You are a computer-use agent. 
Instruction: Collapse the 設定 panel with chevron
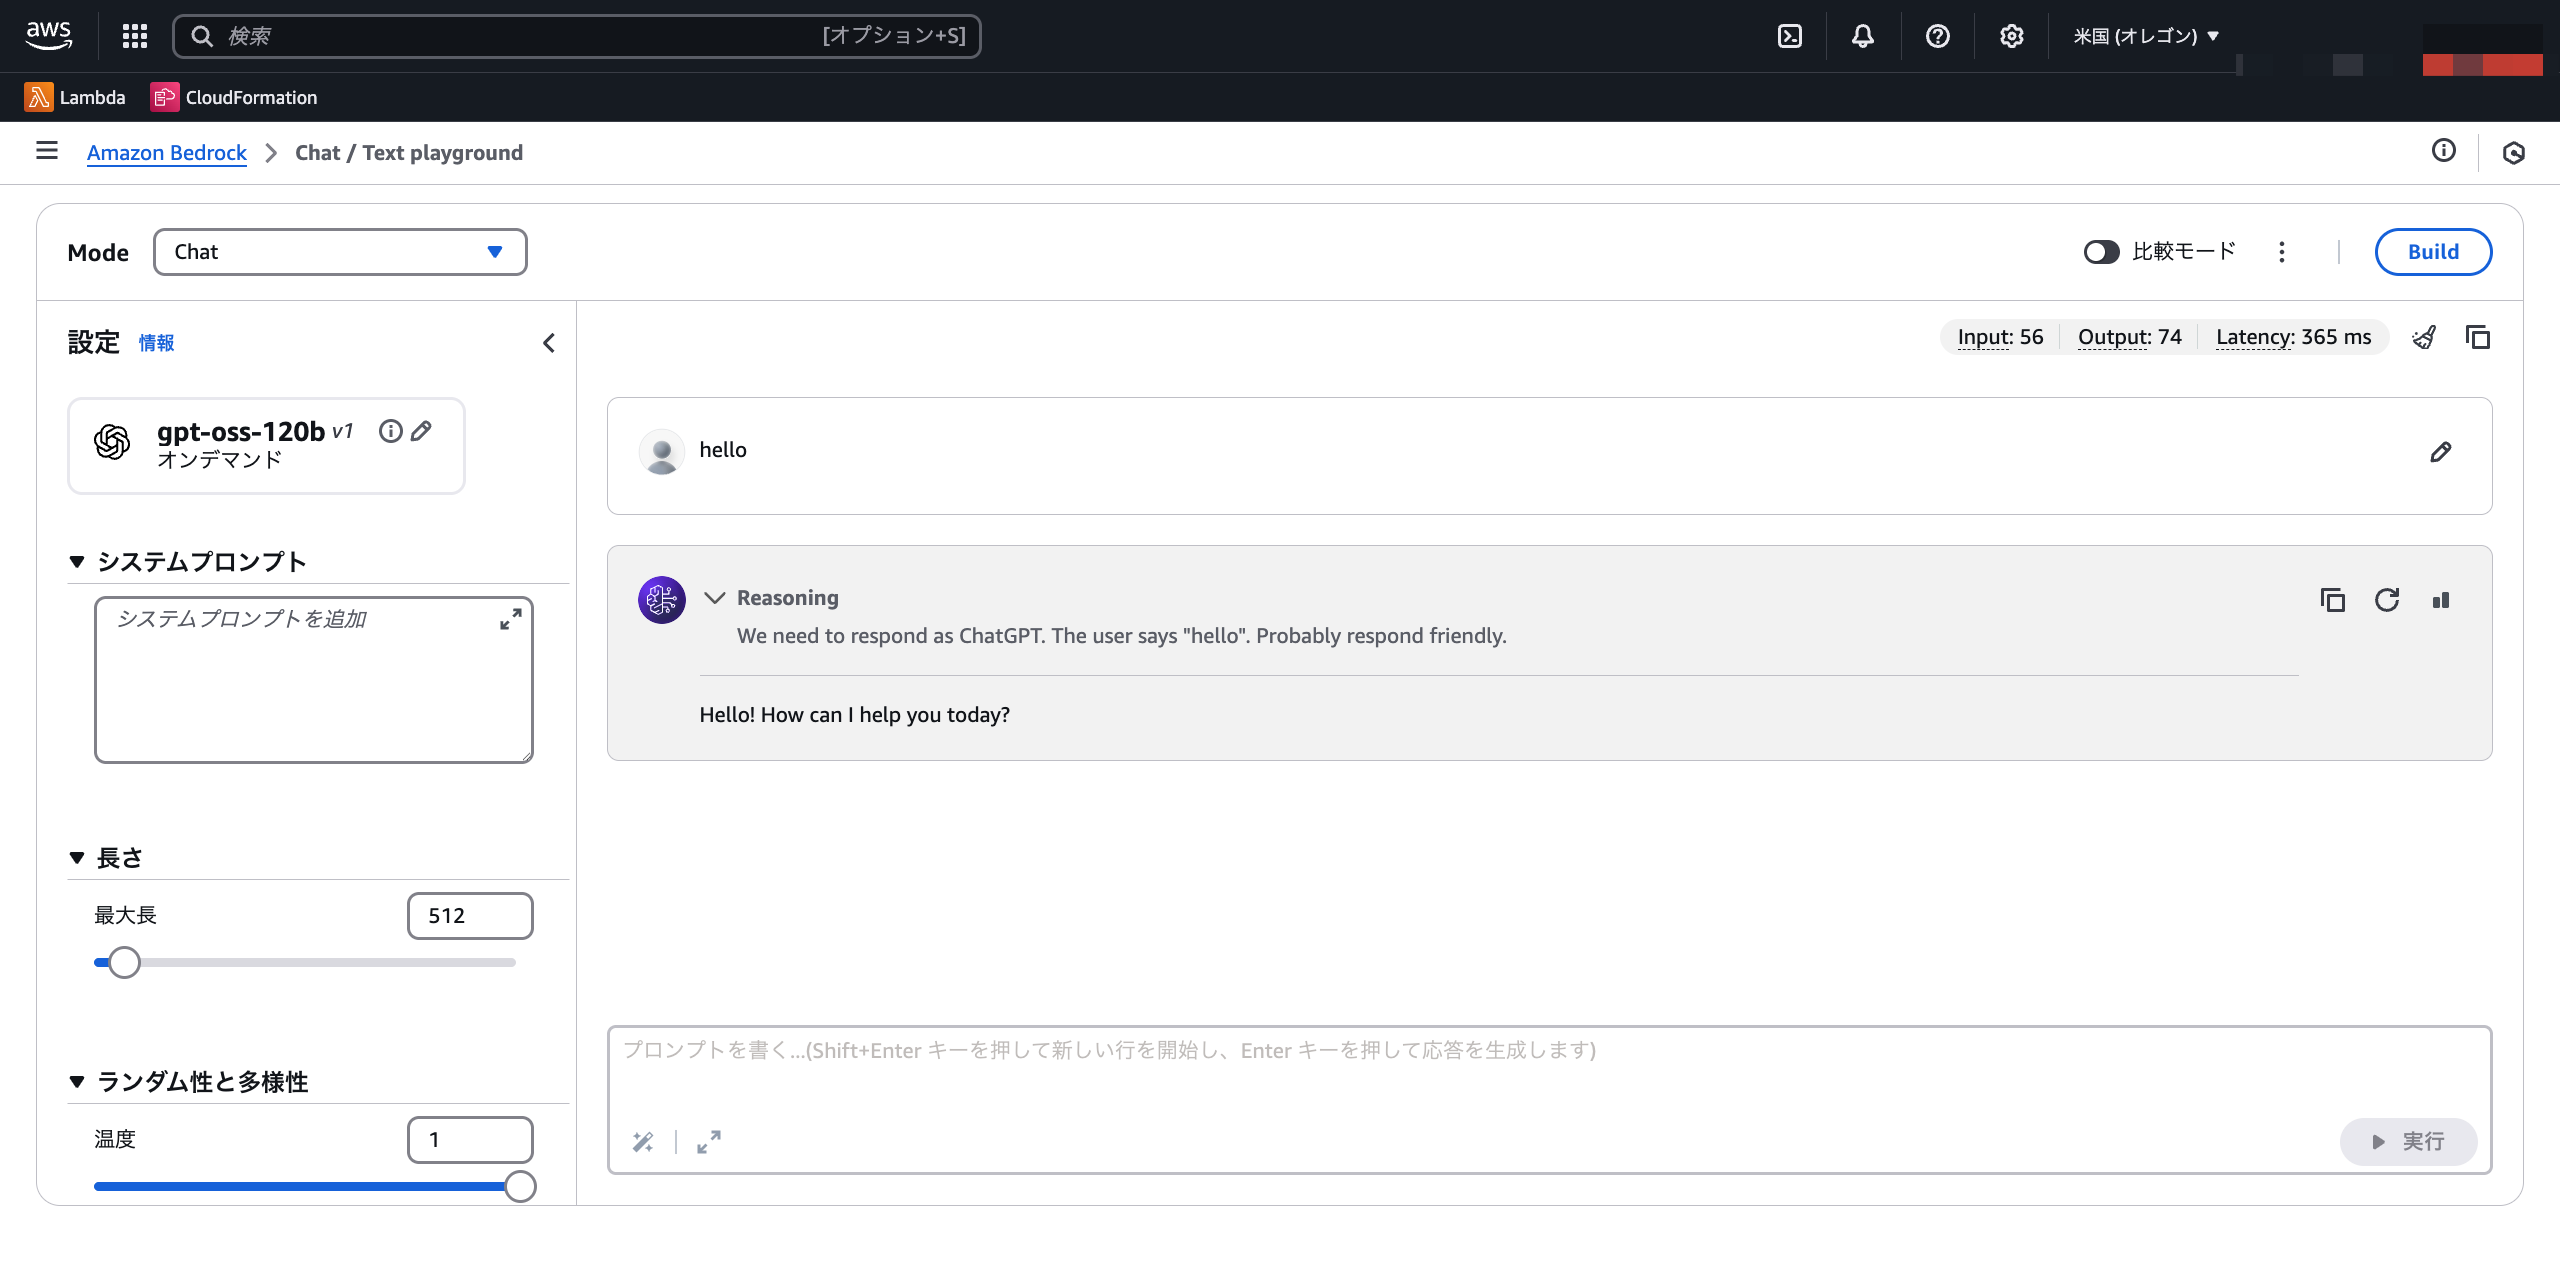pyautogui.click(x=549, y=343)
